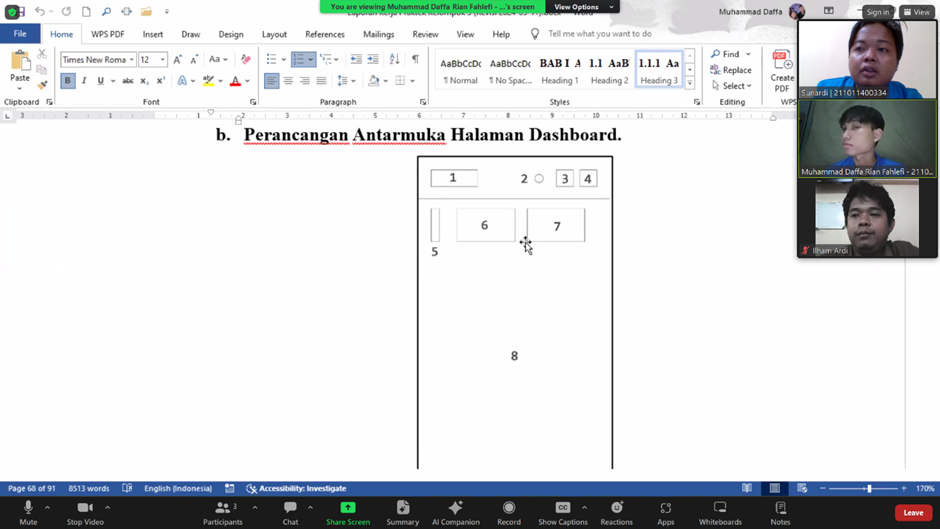Viewport: 940px width, 529px height.
Task: Switch to the Design tab
Action: pos(231,34)
